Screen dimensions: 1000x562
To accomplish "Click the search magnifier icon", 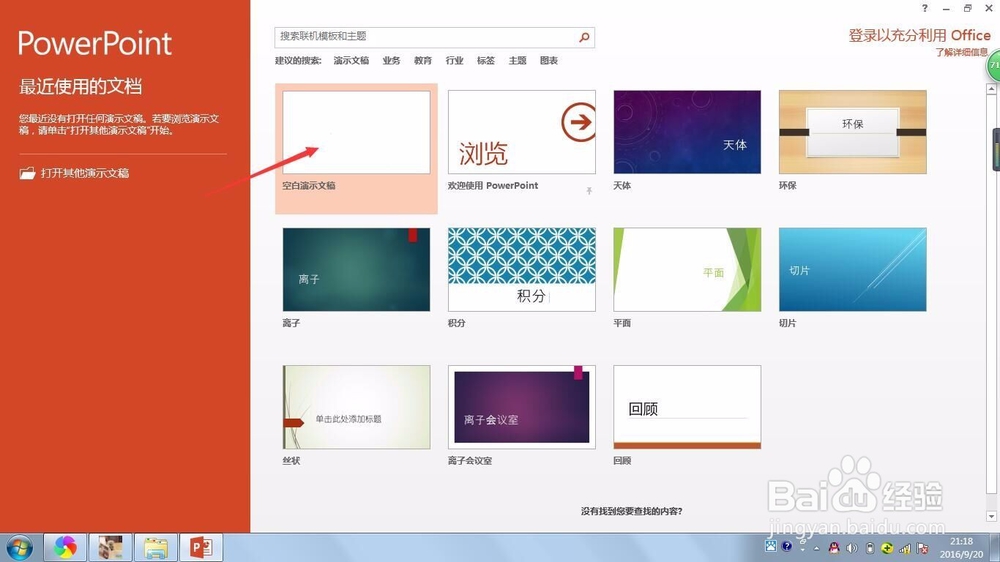I will [584, 37].
